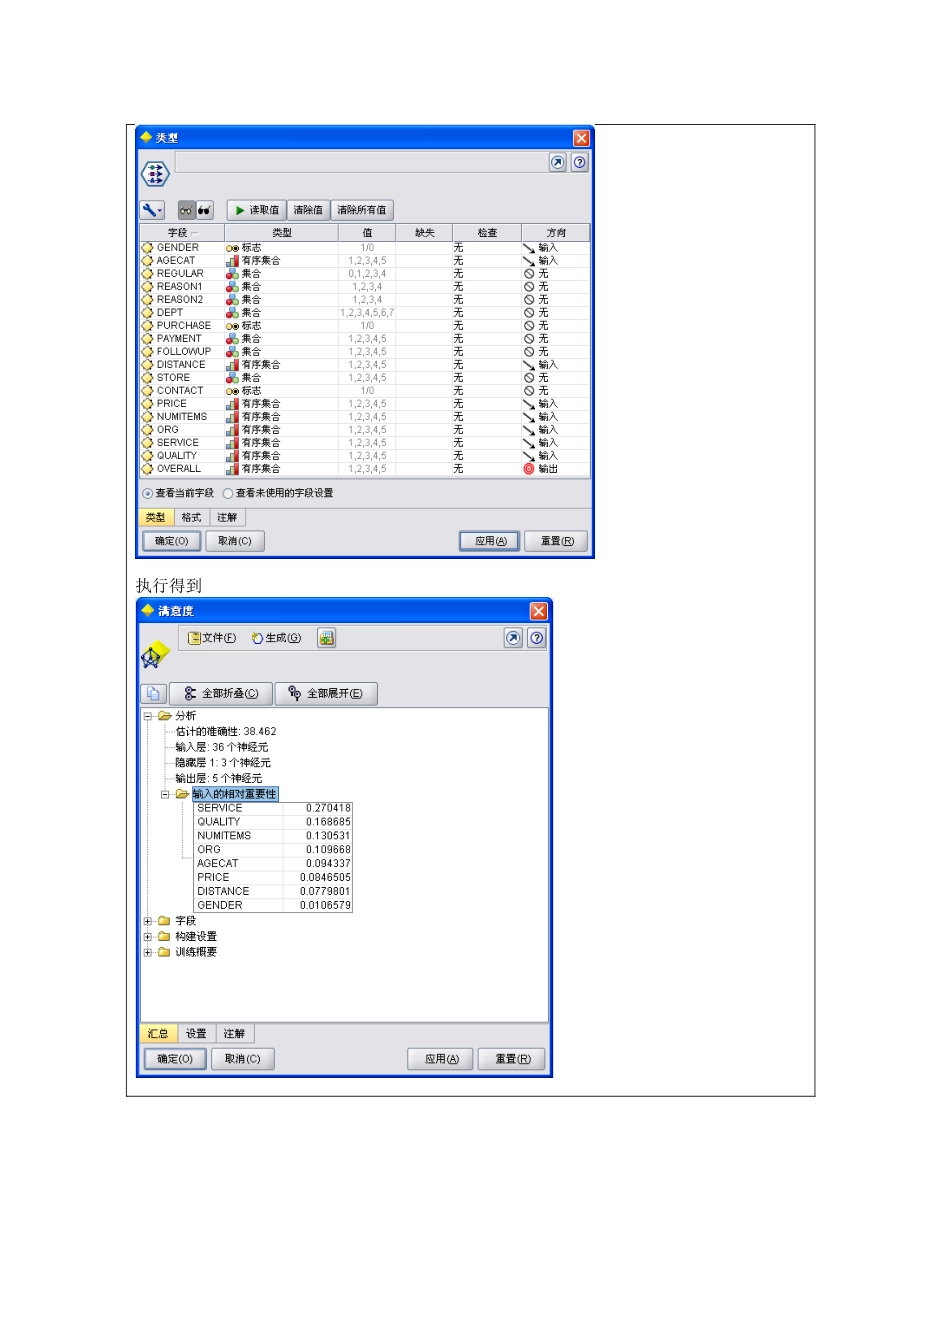This screenshot has height=1344, width=950.
Task: Open direction cell of GENDER row (输入)
Action: [556, 247]
